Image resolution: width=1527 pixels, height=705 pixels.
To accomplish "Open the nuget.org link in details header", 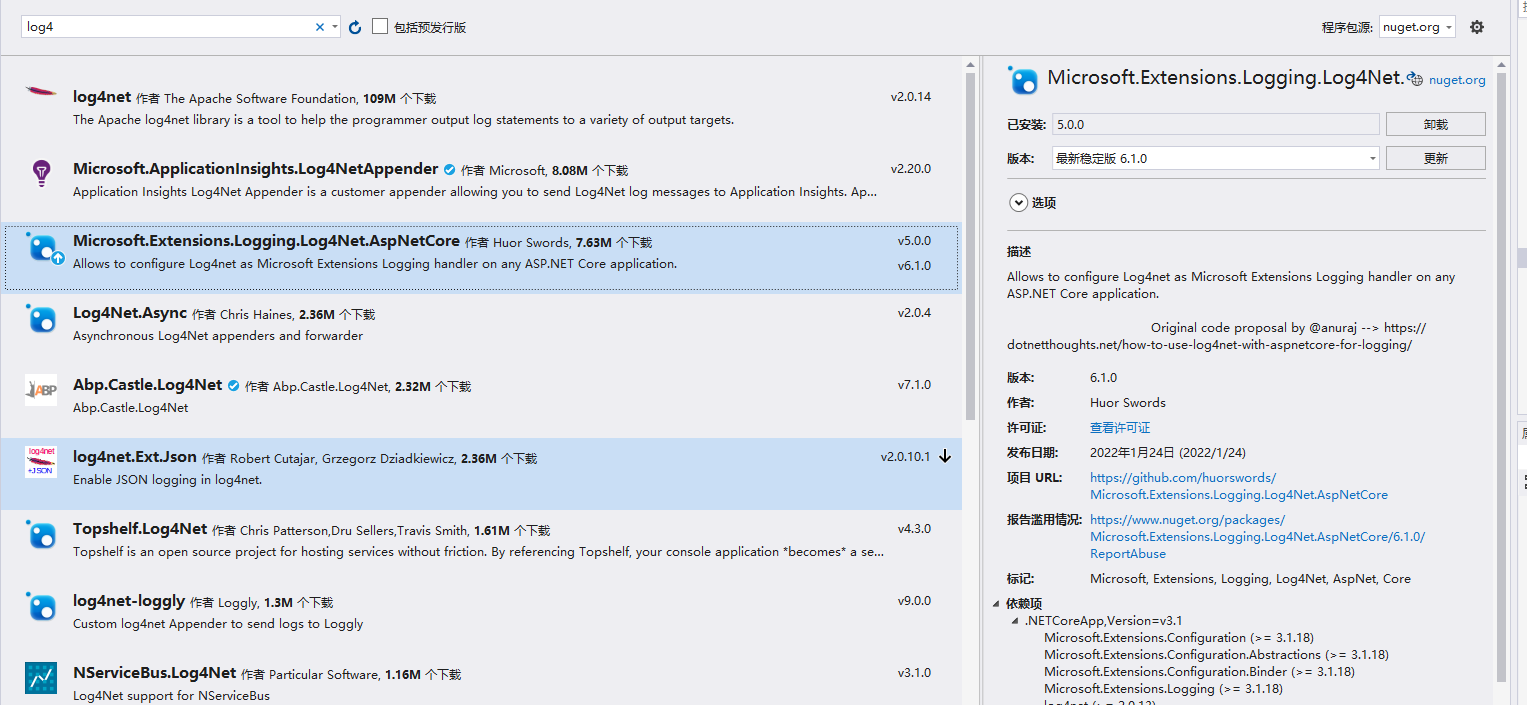I will point(1457,80).
